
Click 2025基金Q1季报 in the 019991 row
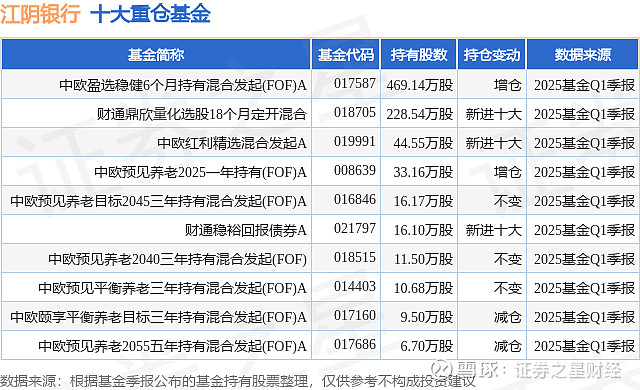pyautogui.click(x=584, y=143)
